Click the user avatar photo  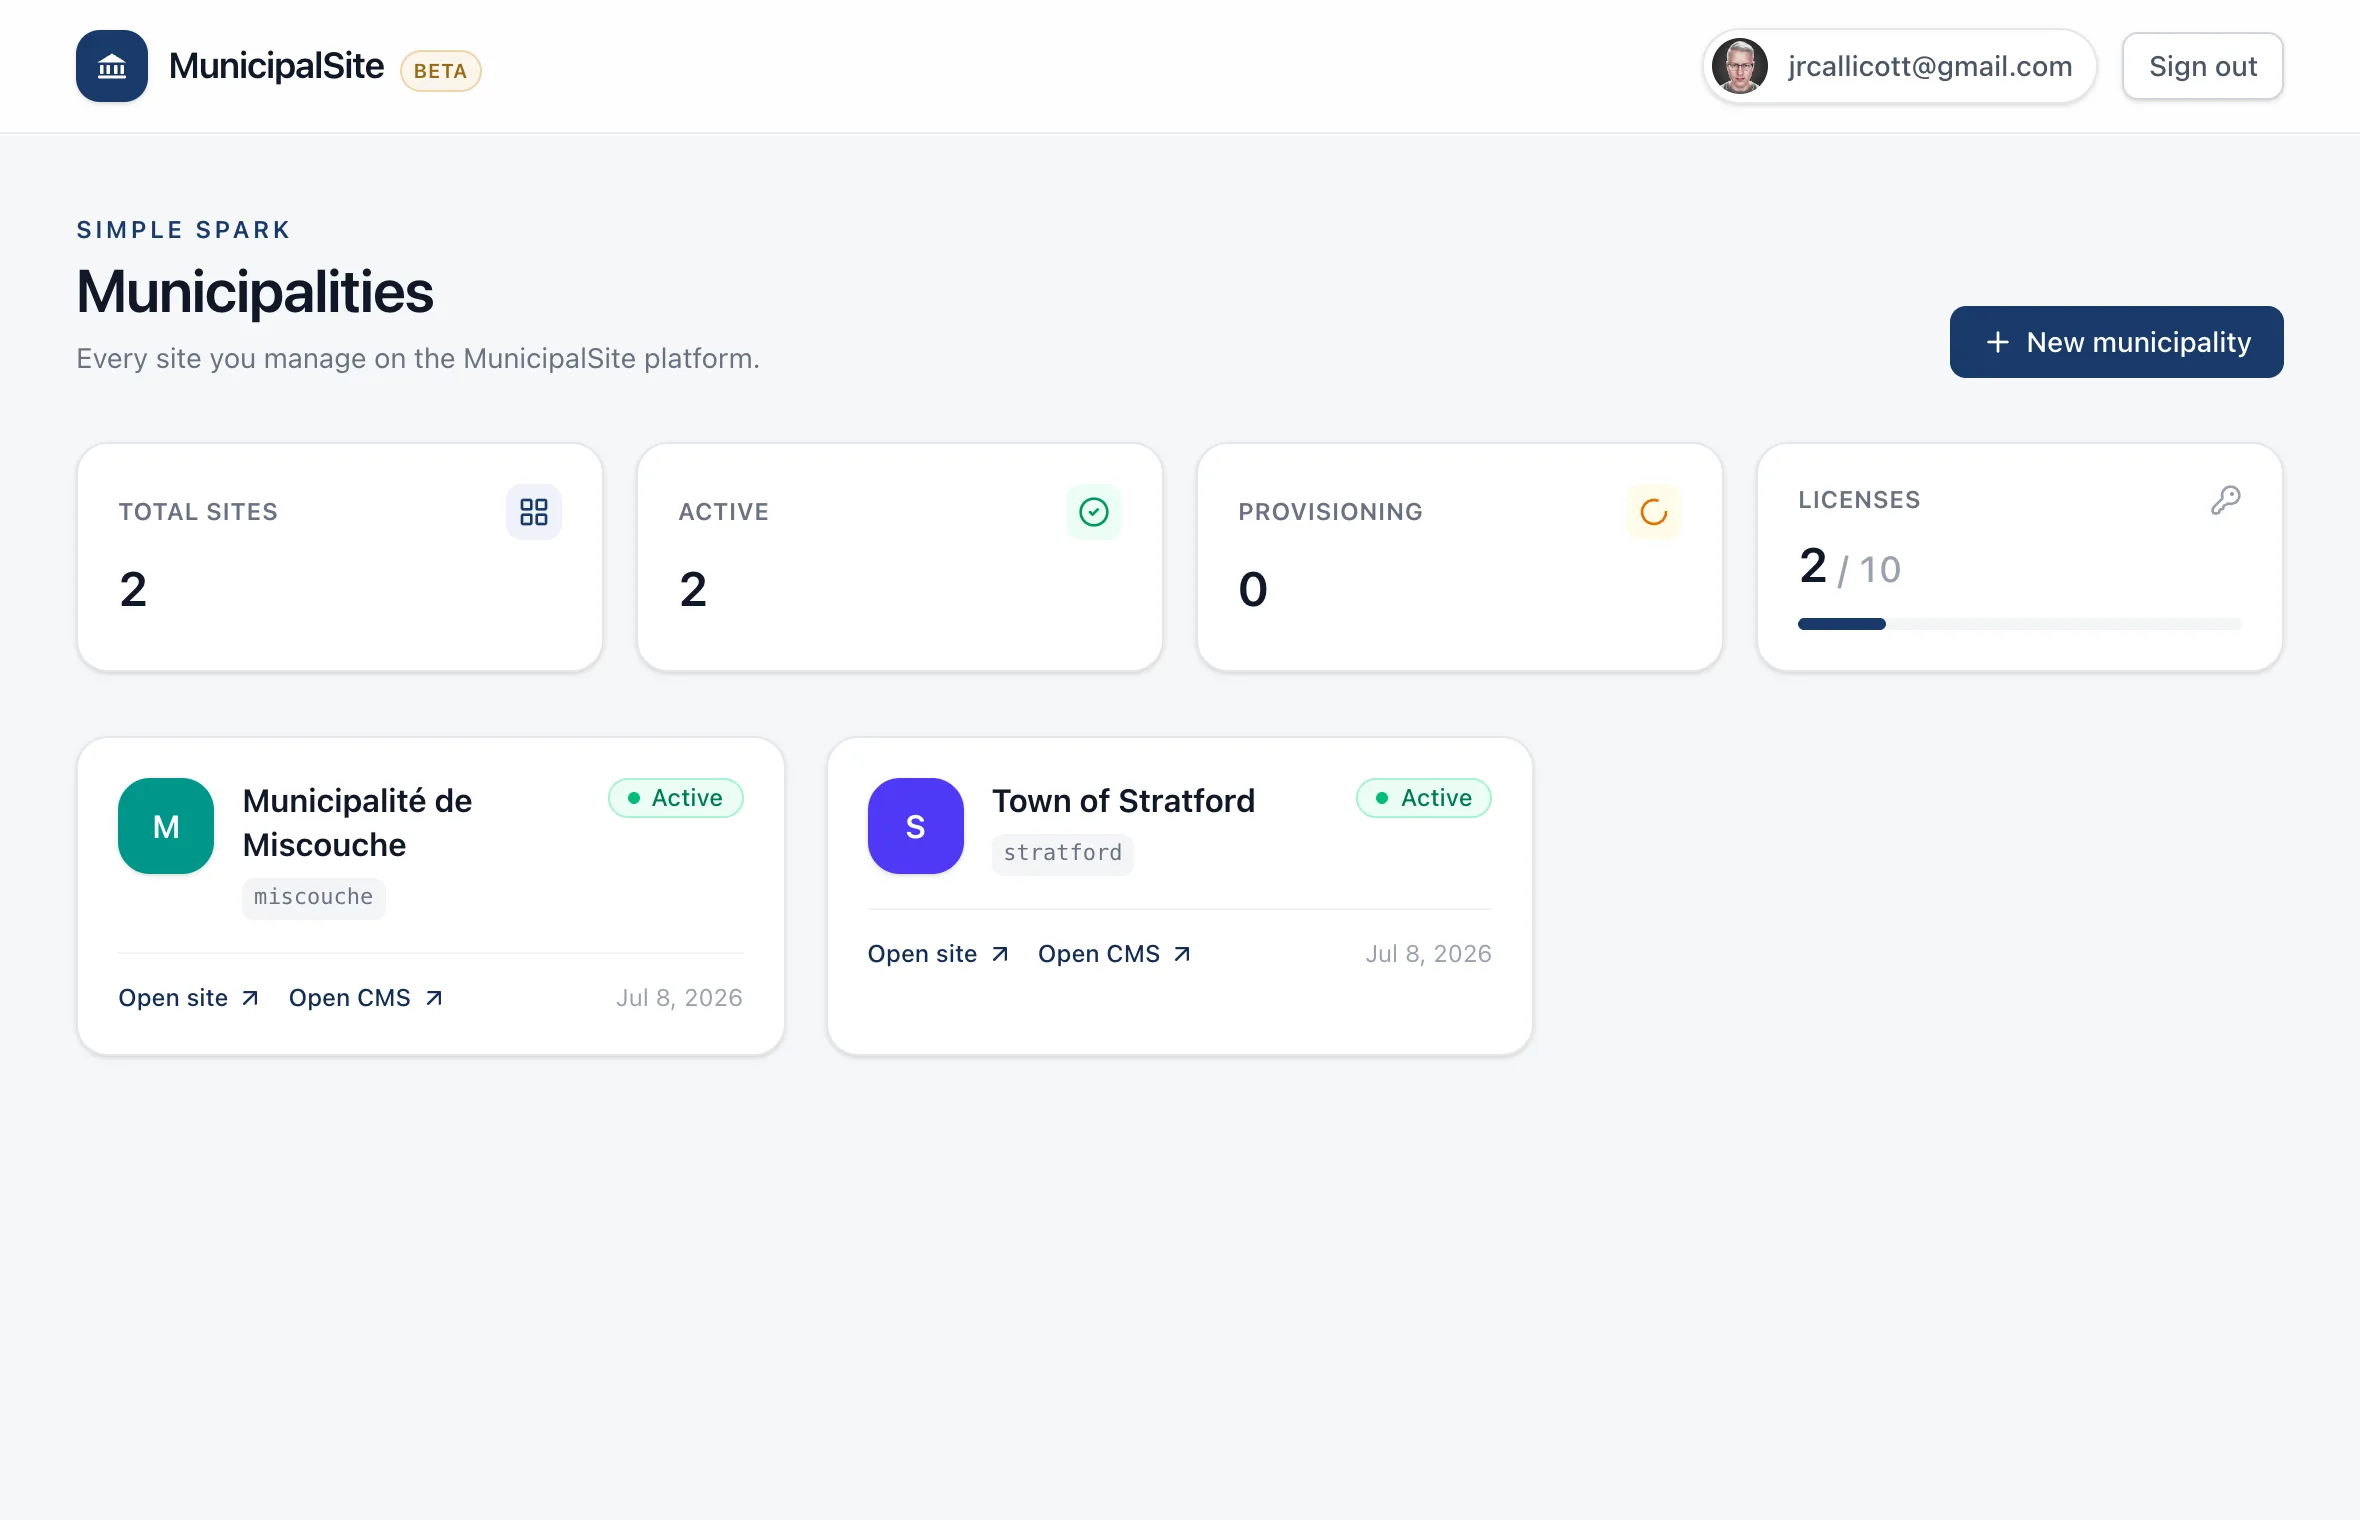[x=1740, y=66]
